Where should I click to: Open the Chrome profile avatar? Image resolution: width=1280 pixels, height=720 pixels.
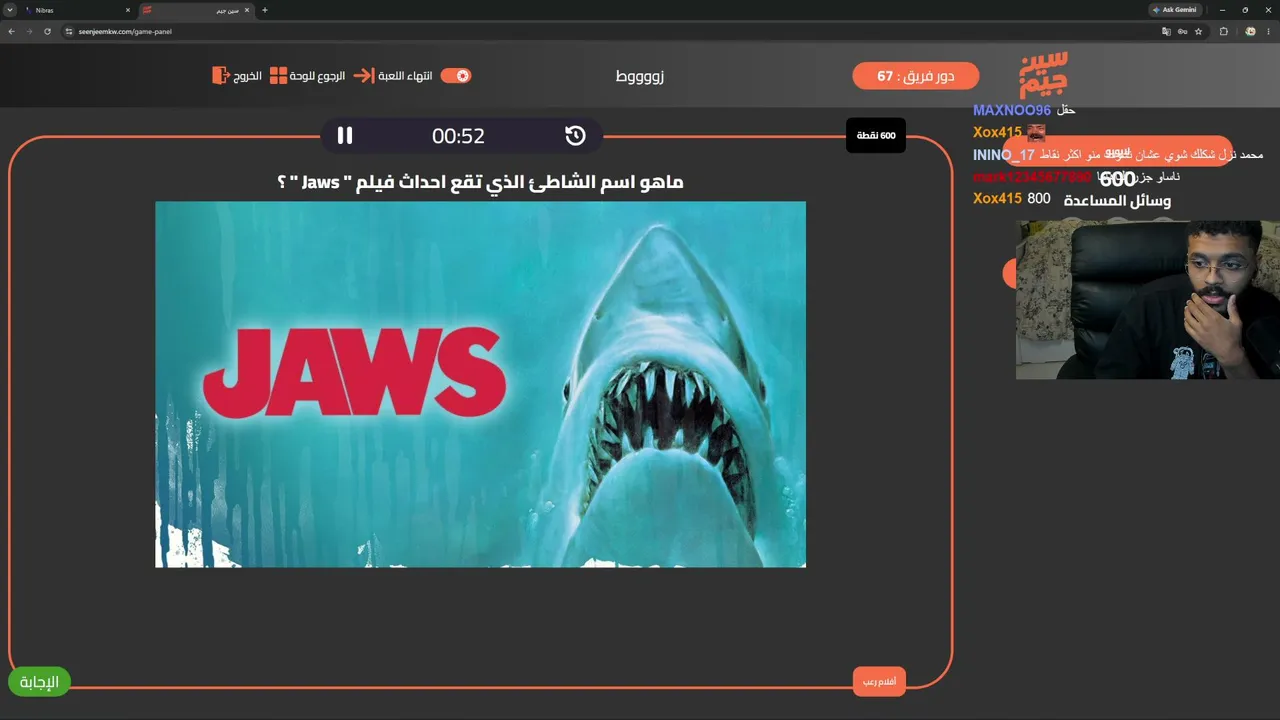tap(1250, 31)
